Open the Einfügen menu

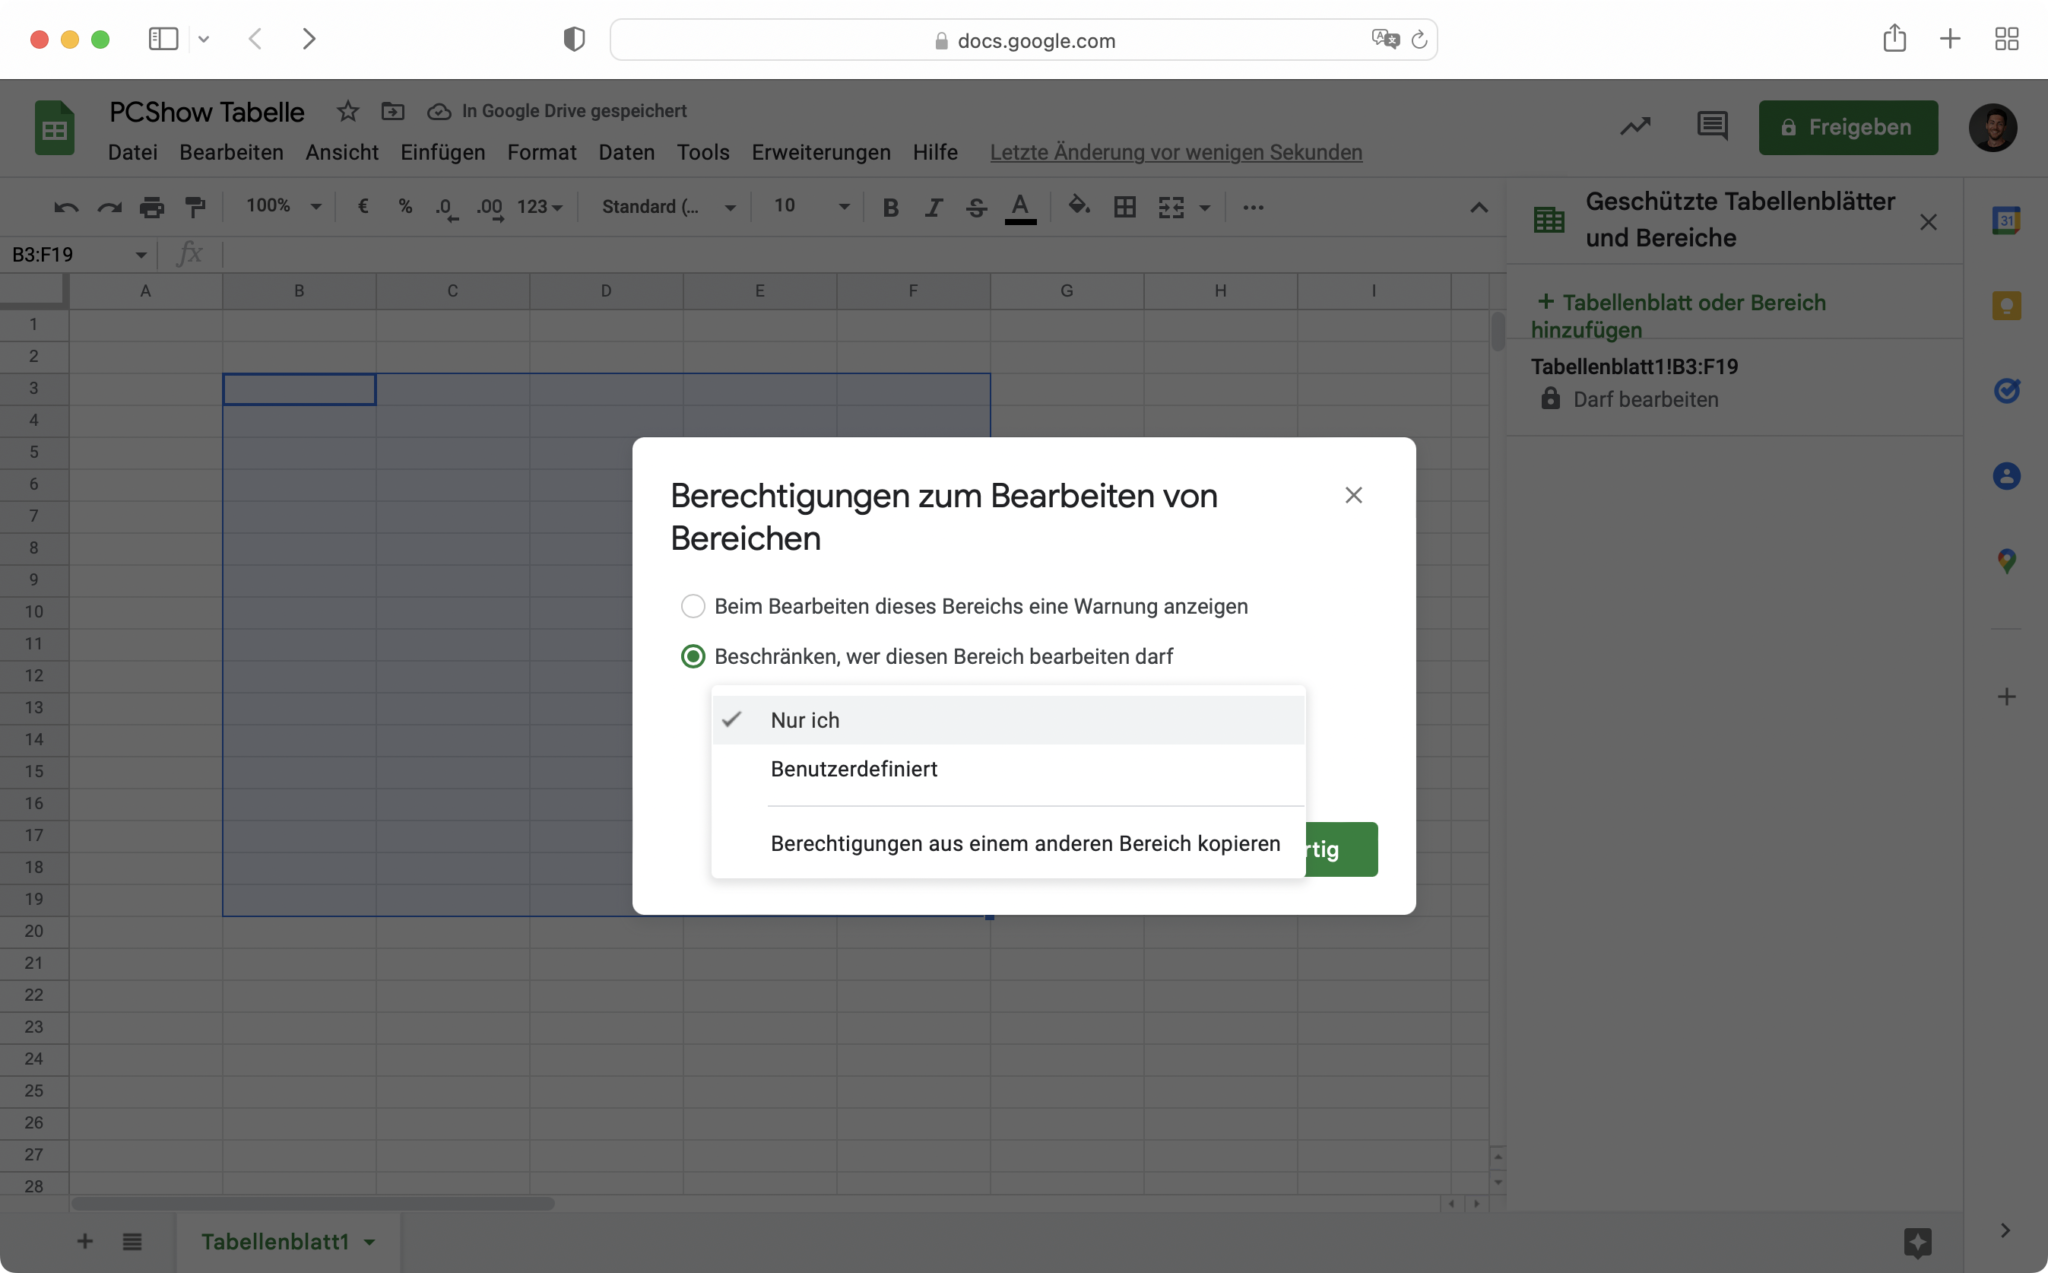443,152
